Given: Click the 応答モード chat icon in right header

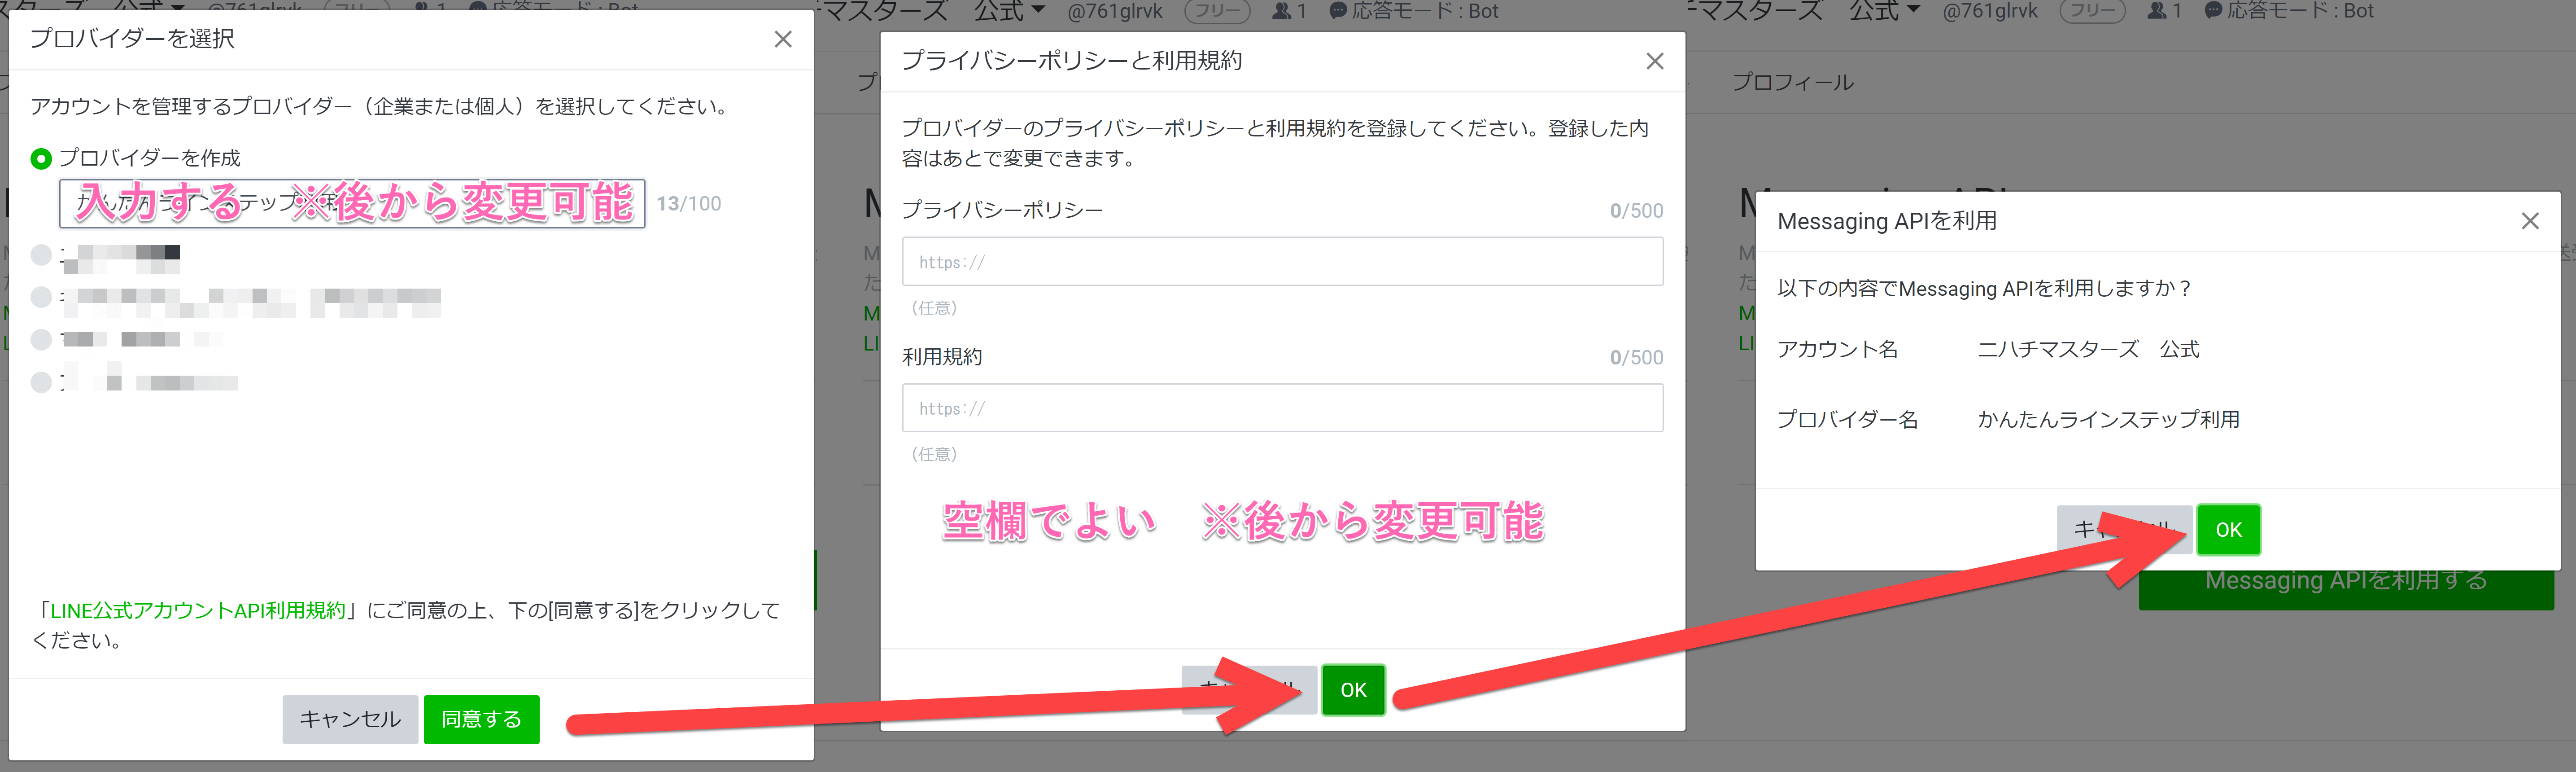Looking at the screenshot, I should tap(2213, 11).
